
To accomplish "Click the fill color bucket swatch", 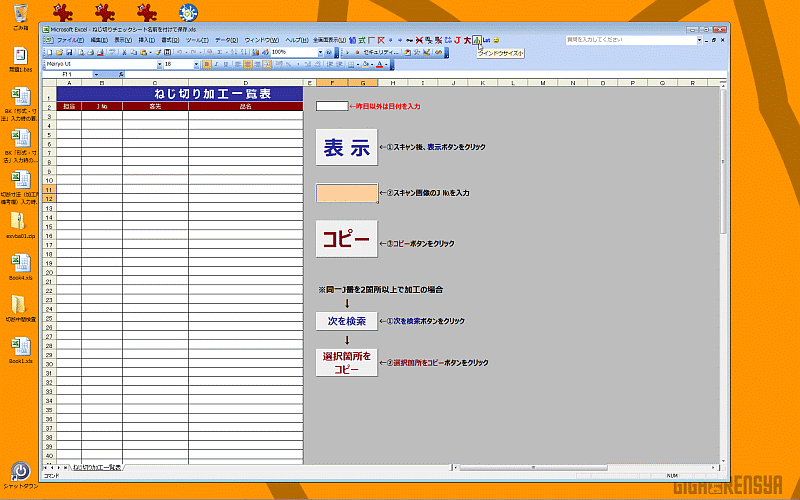I will [x=365, y=64].
